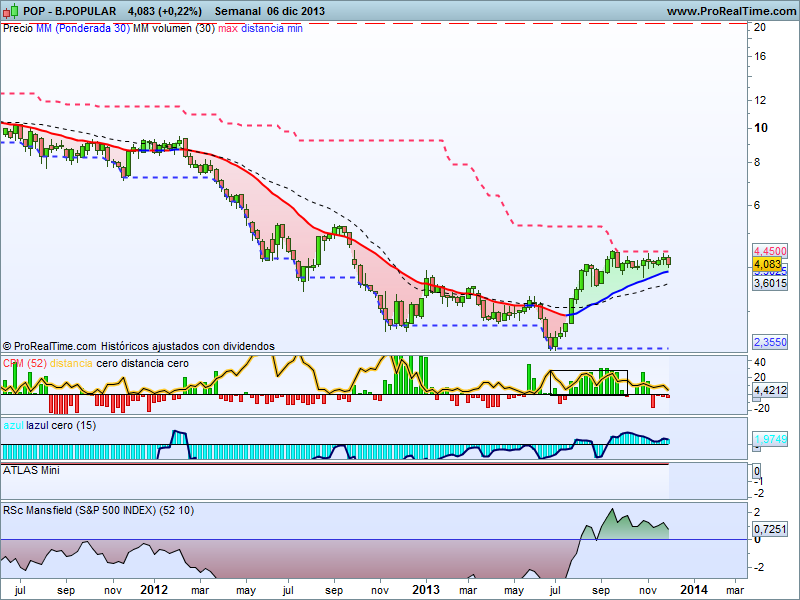Open the 'ATLAS Mini' indicator panel label
800x600 pixels.
(x=31, y=469)
